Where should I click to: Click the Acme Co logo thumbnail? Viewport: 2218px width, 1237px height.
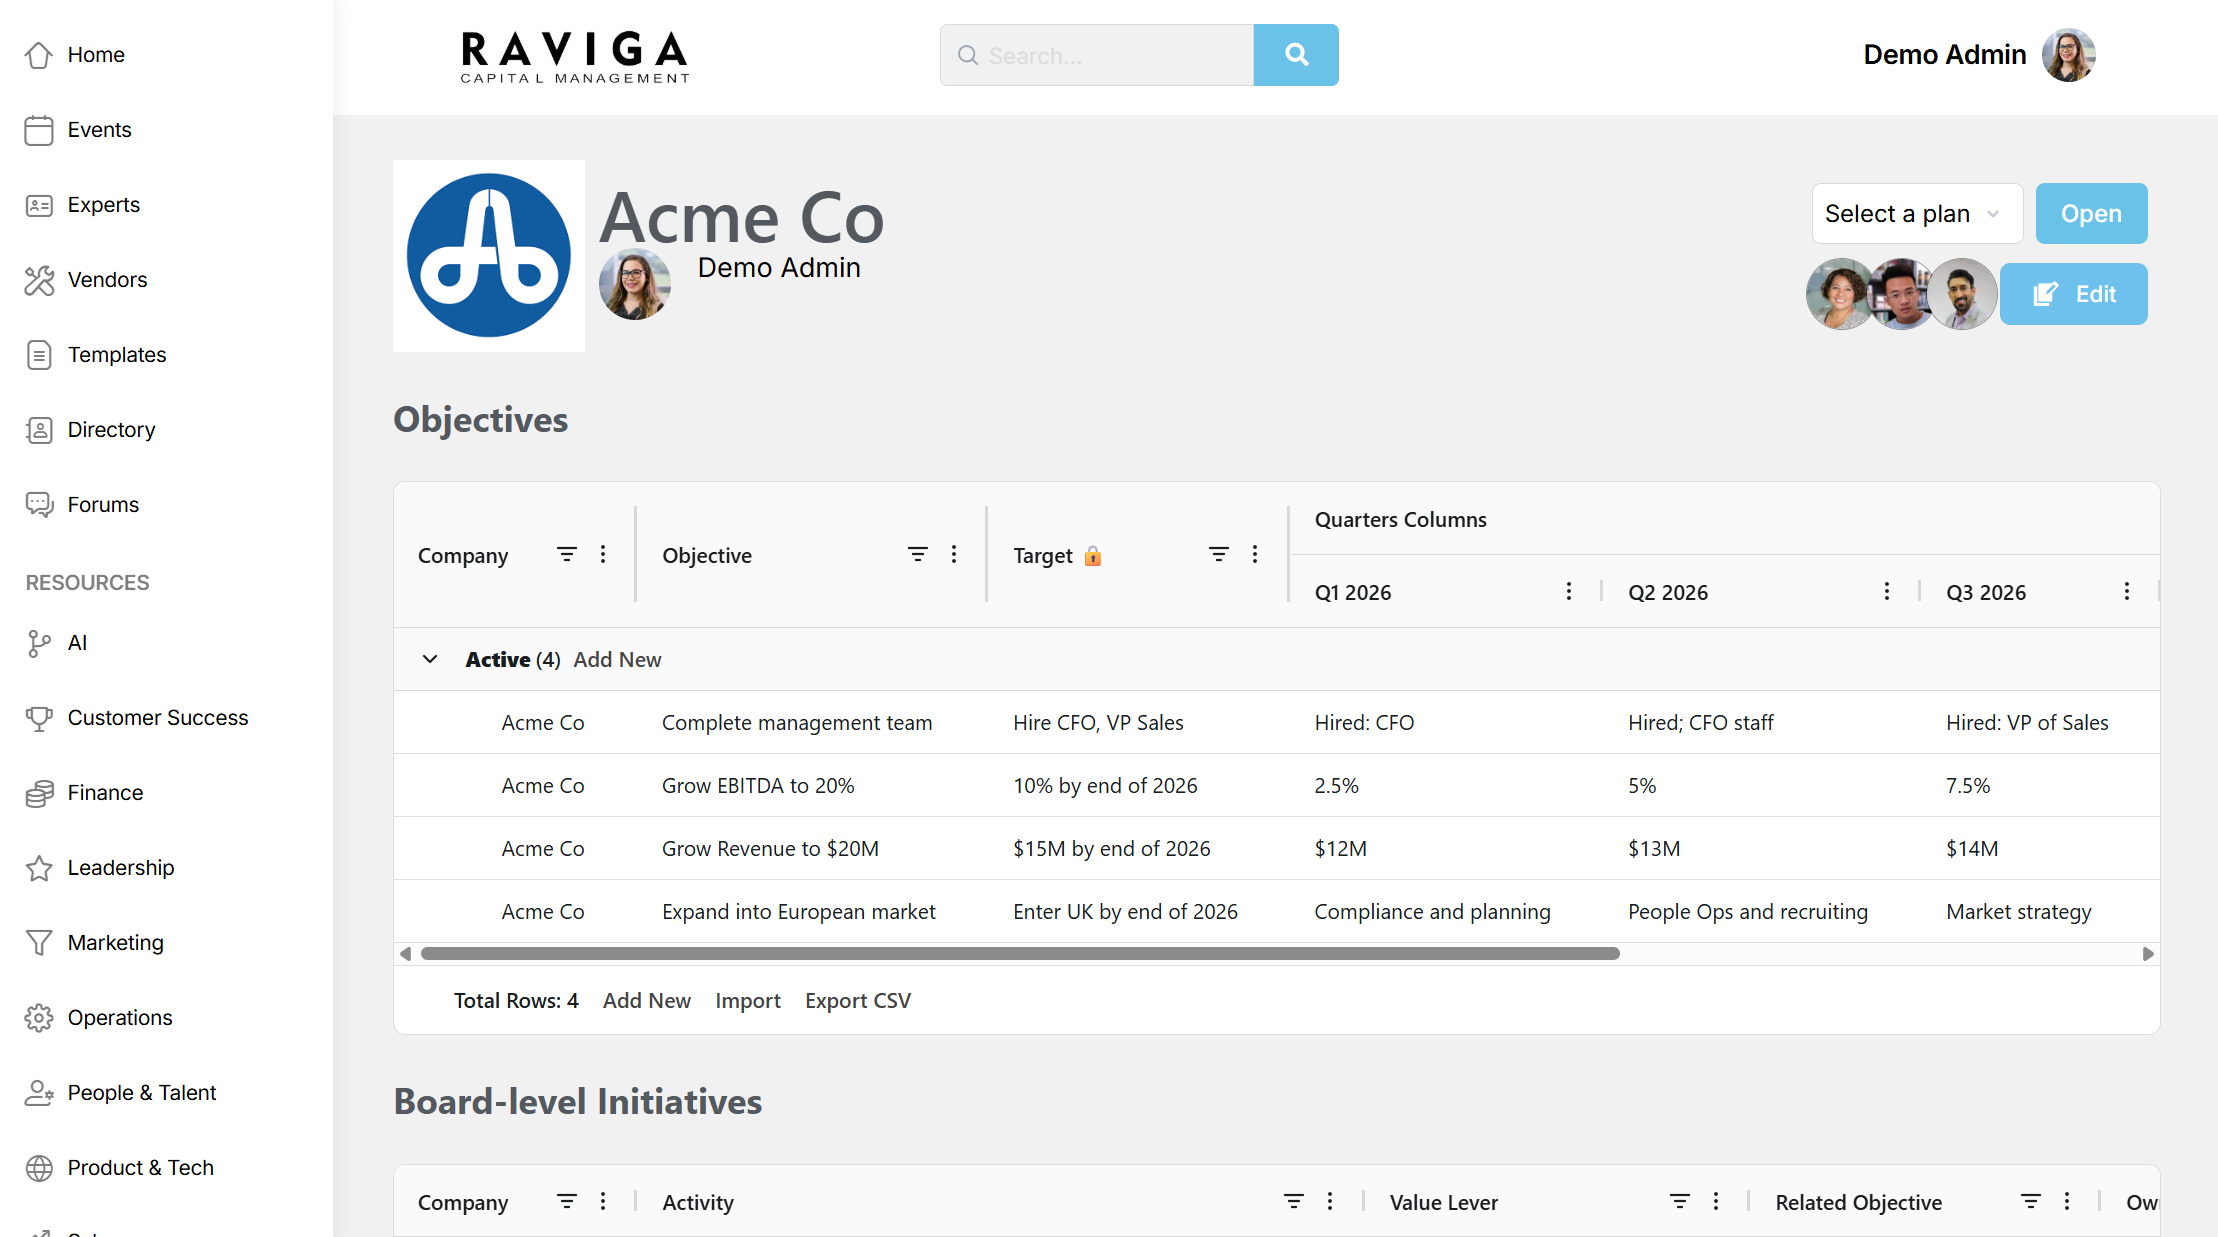click(489, 256)
